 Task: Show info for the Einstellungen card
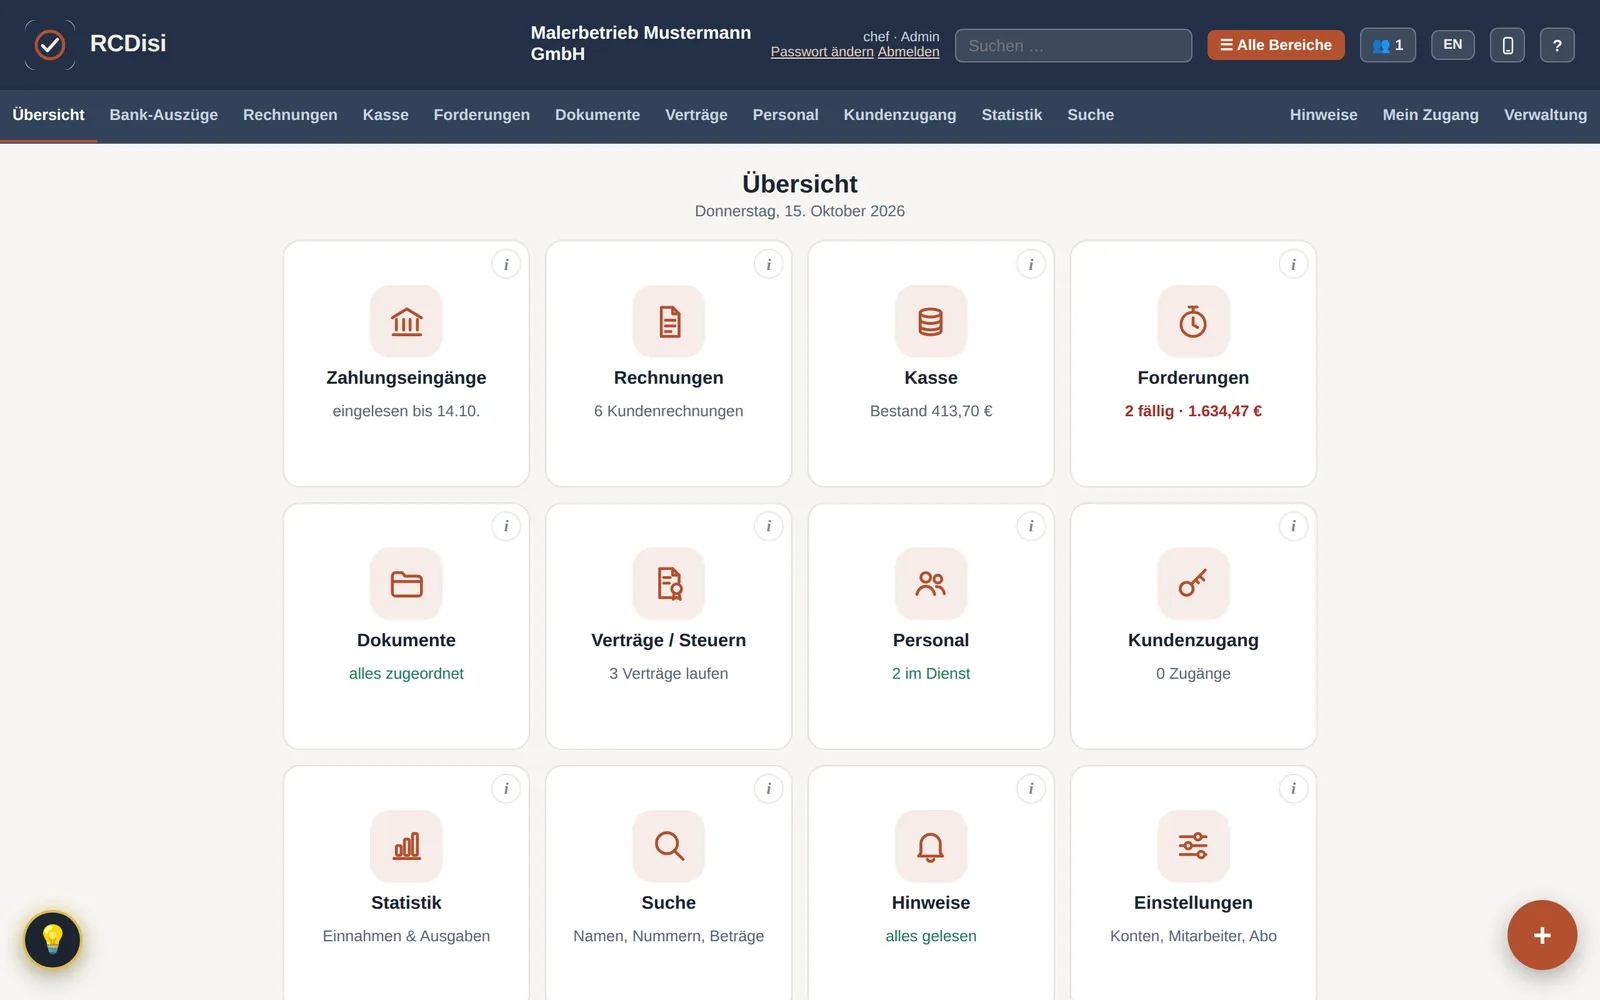click(x=1293, y=789)
